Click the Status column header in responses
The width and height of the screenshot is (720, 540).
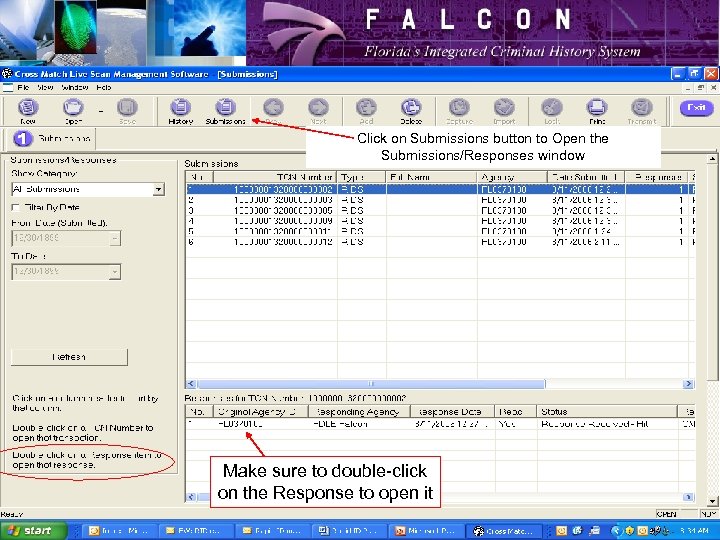point(607,412)
